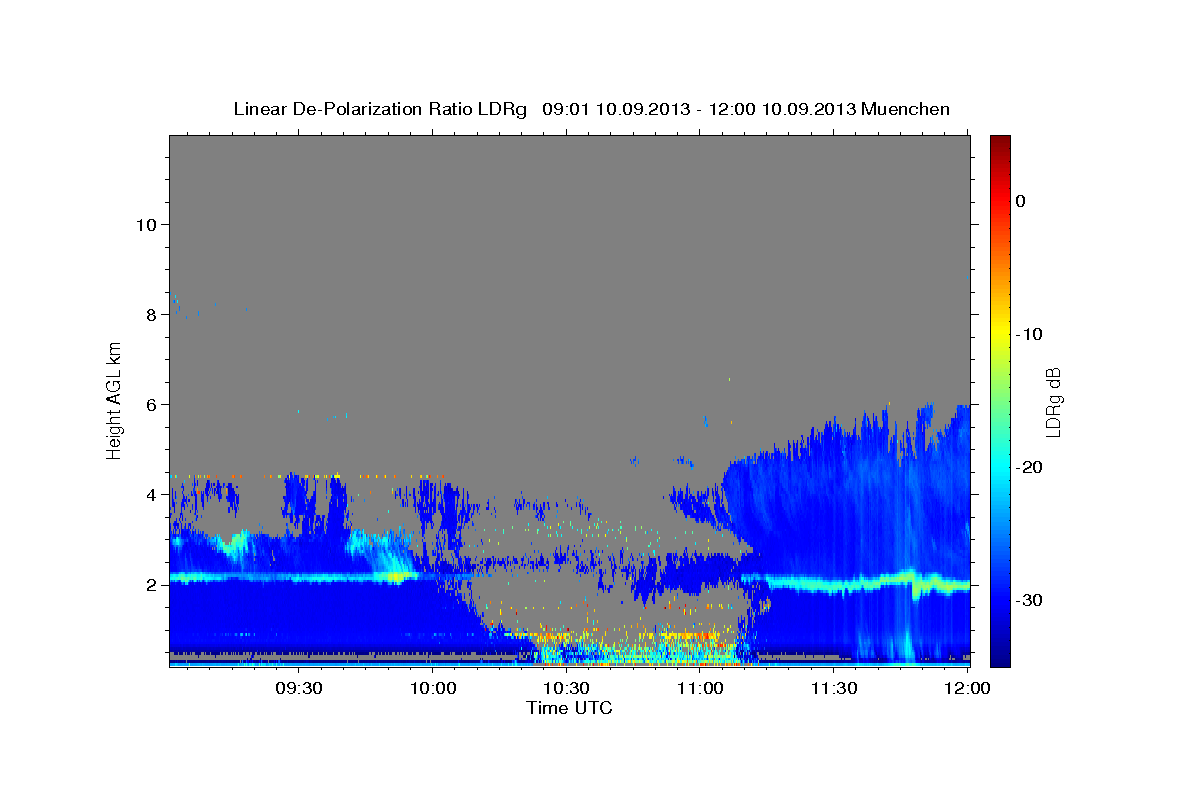Click the 12:00 time tick label
This screenshot has height=800, width=1200.
click(966, 688)
